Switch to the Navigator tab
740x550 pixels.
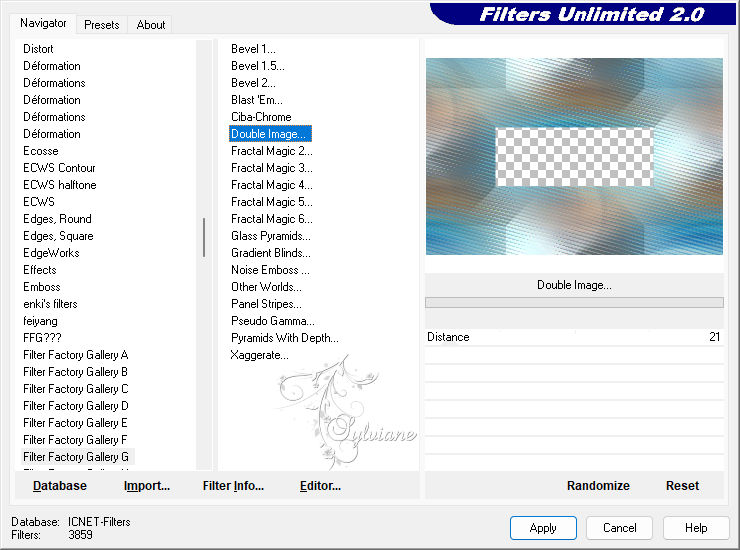point(43,23)
